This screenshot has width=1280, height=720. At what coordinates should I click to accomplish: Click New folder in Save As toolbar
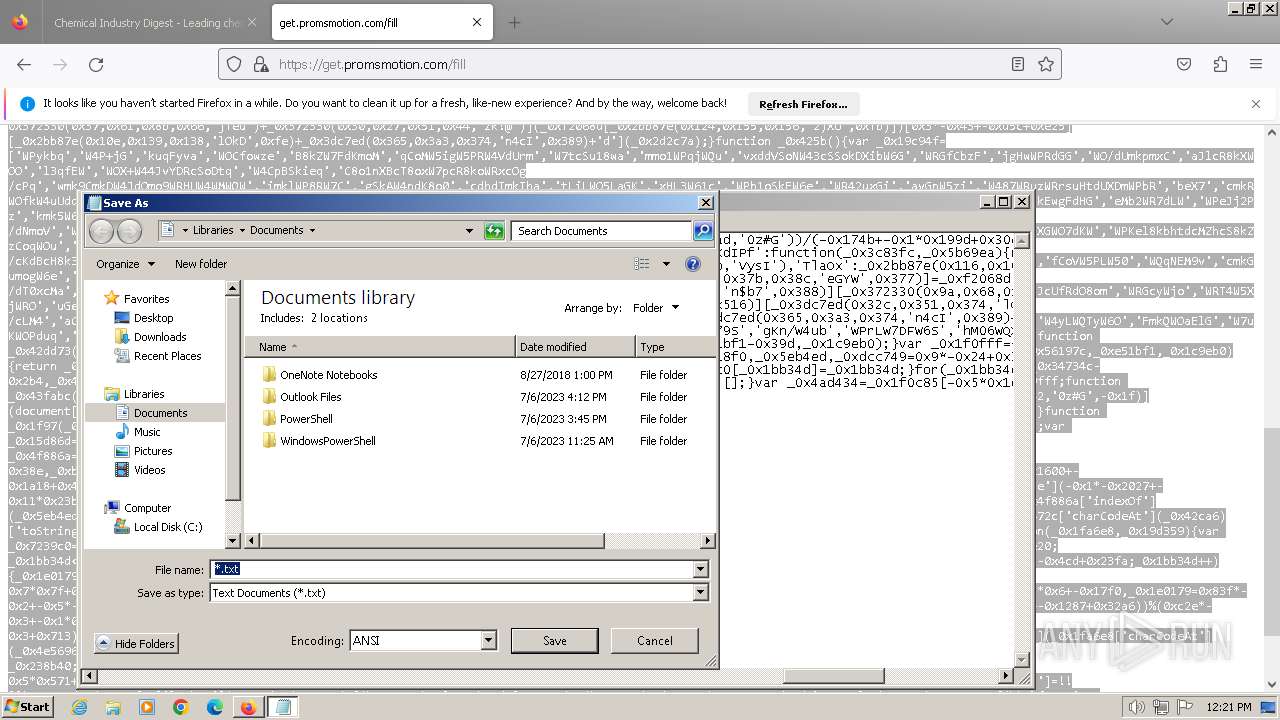click(x=201, y=264)
